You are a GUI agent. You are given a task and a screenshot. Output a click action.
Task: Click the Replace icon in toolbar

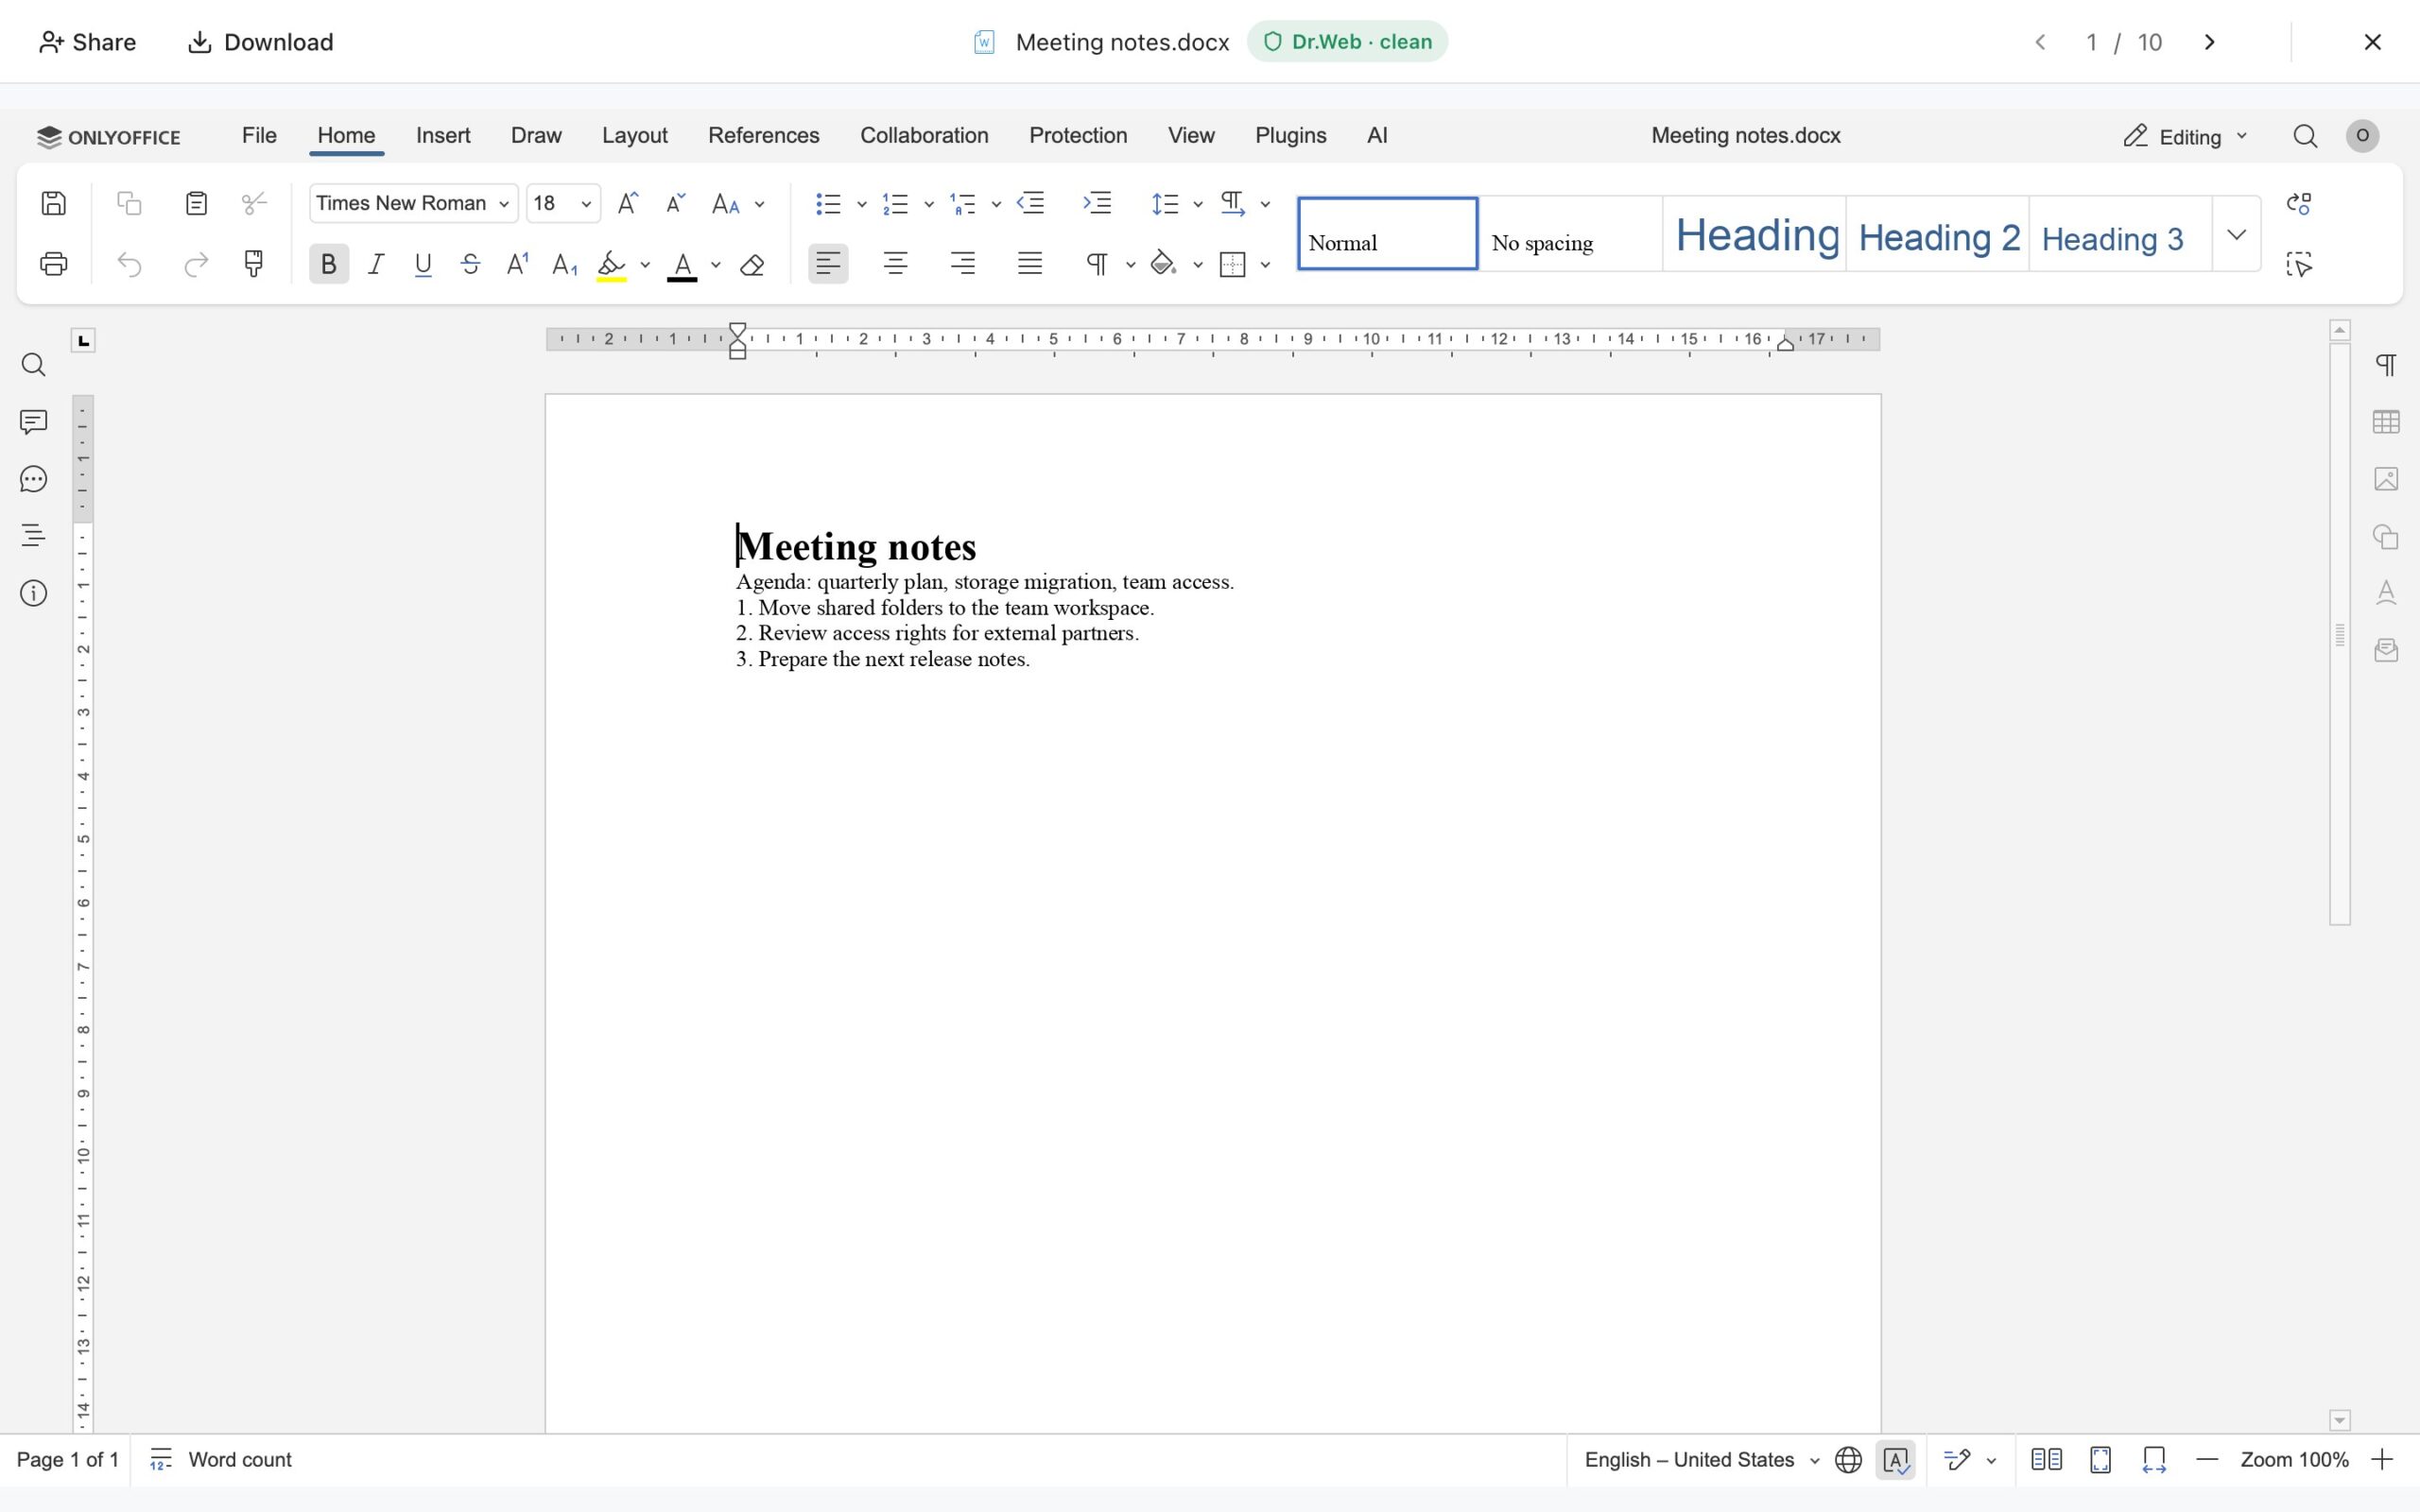pyautogui.click(x=2299, y=203)
